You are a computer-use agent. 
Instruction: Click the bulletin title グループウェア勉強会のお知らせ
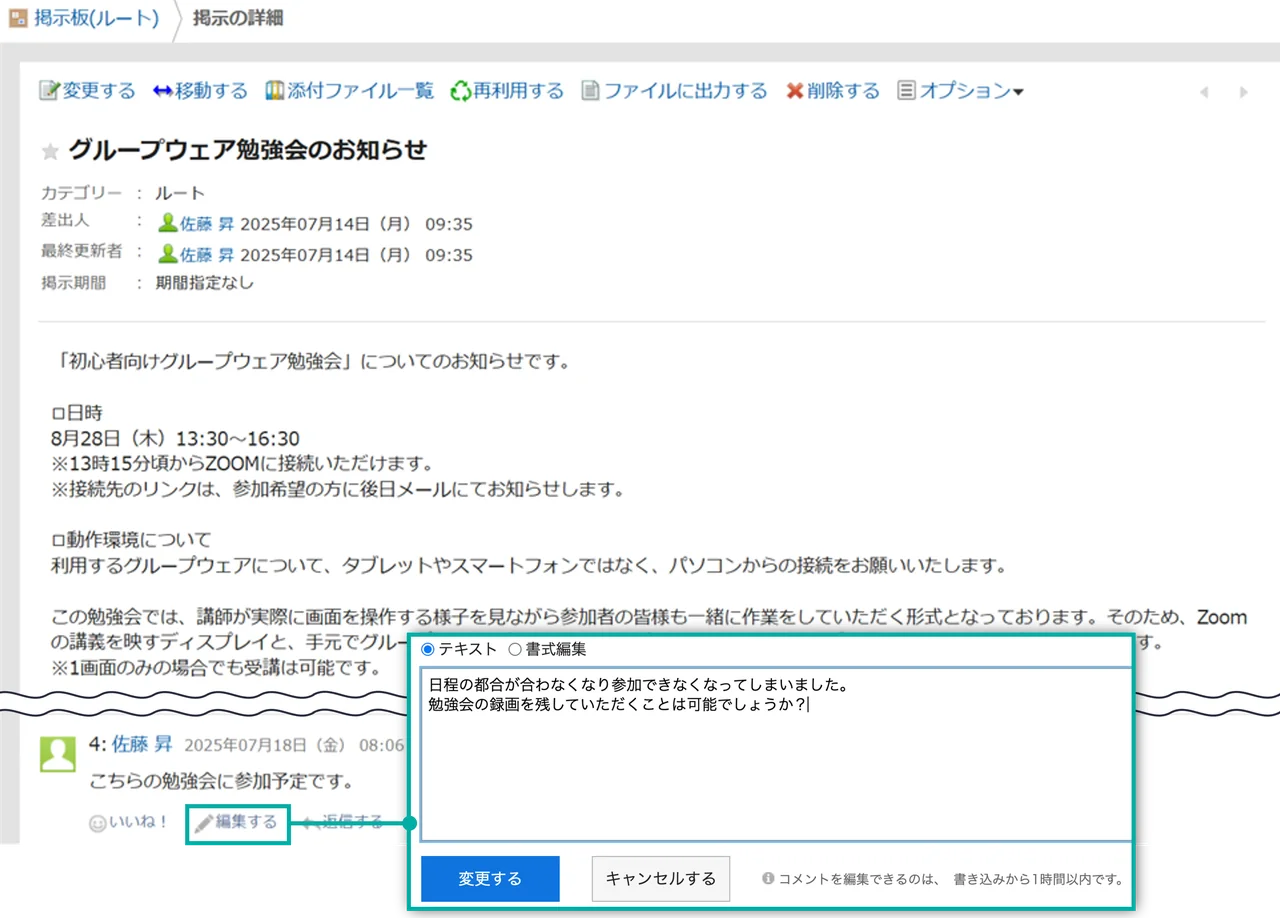coord(248,151)
